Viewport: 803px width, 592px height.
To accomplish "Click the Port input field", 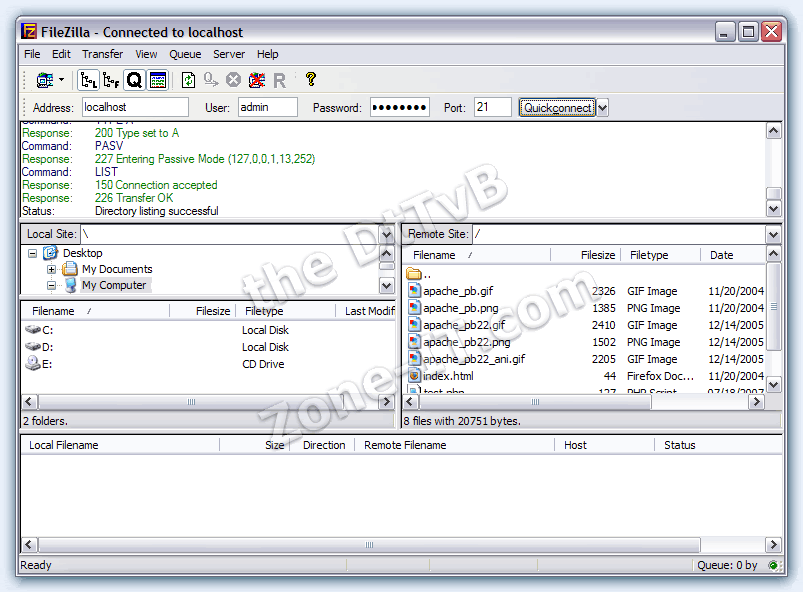I will pos(493,107).
